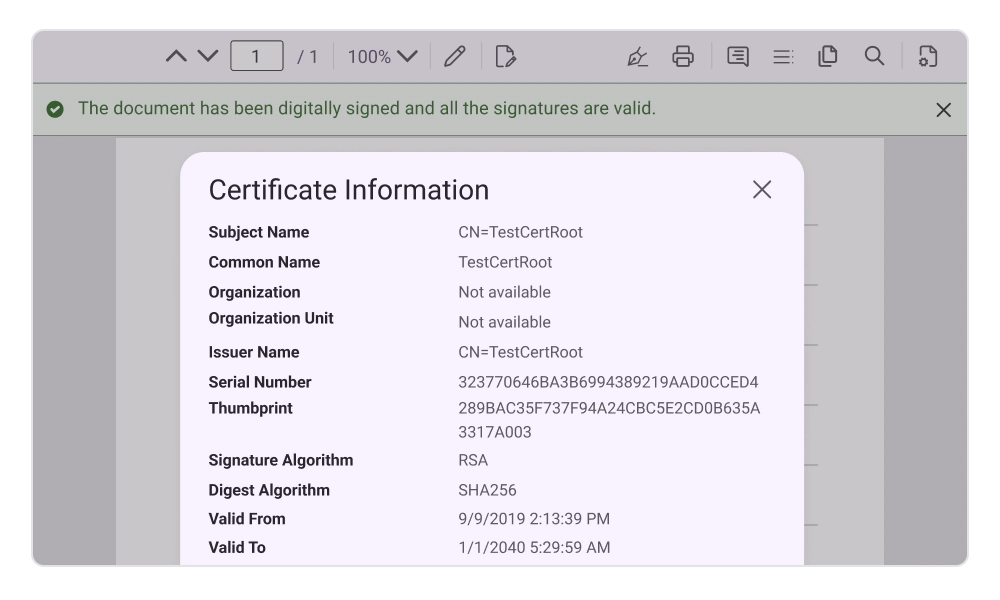Click the Common Name value TestCertRoot
1000x600 pixels.
(x=505, y=262)
